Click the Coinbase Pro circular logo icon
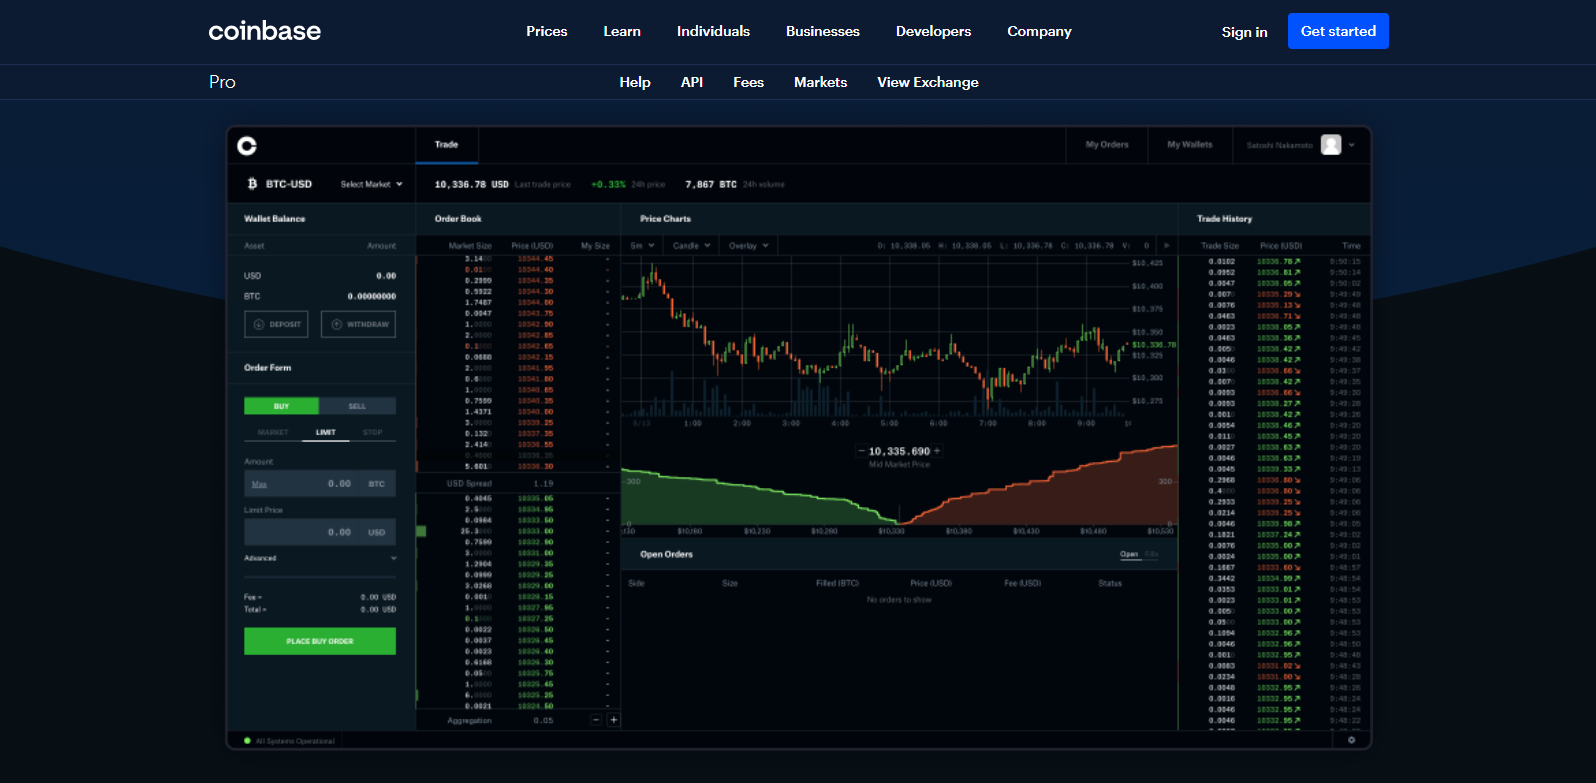Image resolution: width=1596 pixels, height=783 pixels. click(247, 146)
